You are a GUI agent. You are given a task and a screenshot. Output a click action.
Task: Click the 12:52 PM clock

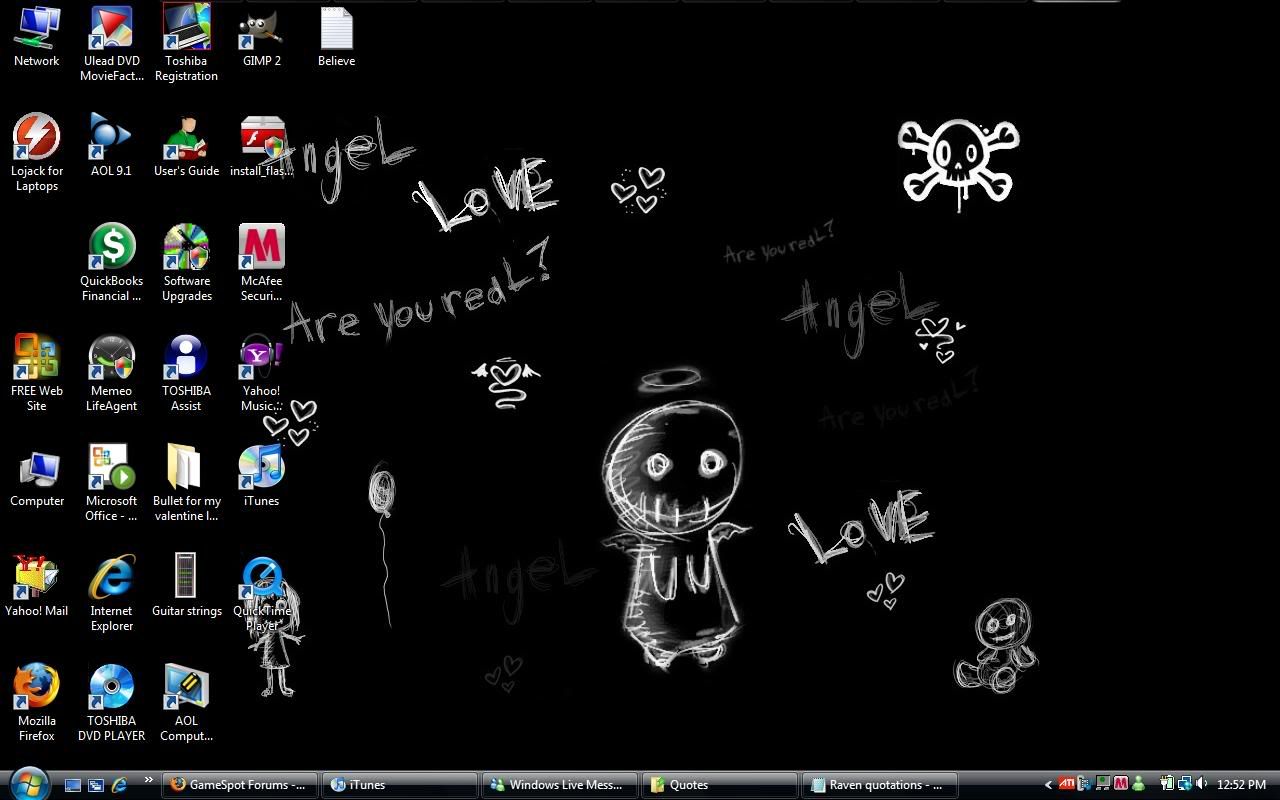tap(1242, 785)
